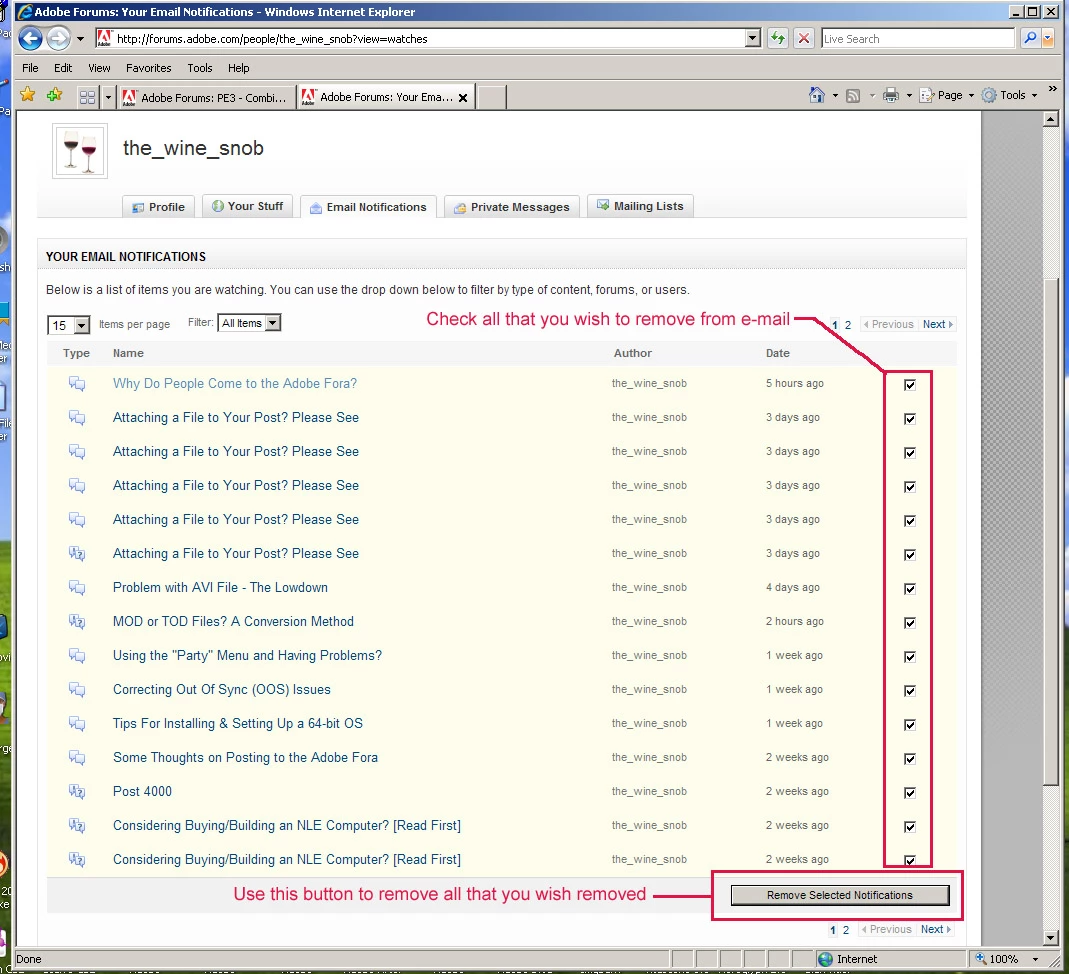Click the Next link in bottom pagination

pyautogui.click(x=935, y=929)
